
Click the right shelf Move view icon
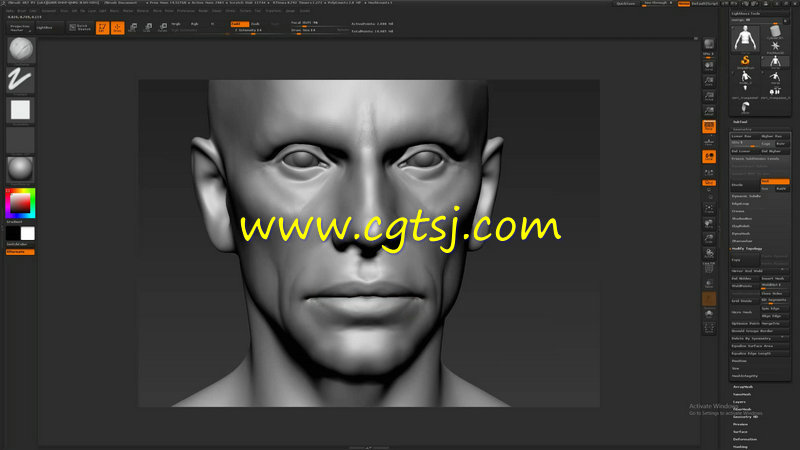point(709,223)
